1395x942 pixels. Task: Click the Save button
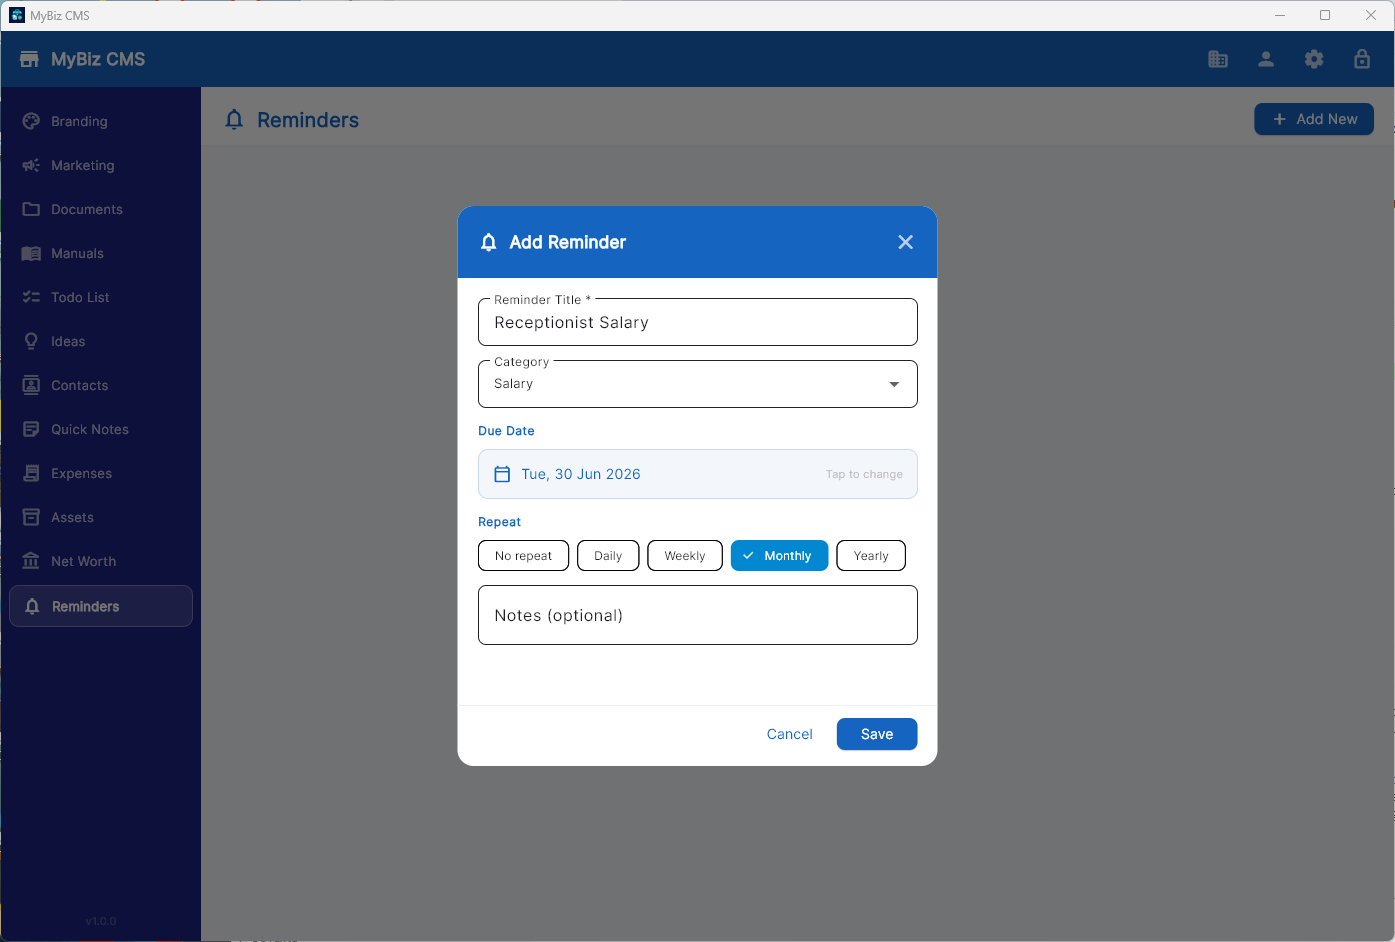[x=877, y=734]
